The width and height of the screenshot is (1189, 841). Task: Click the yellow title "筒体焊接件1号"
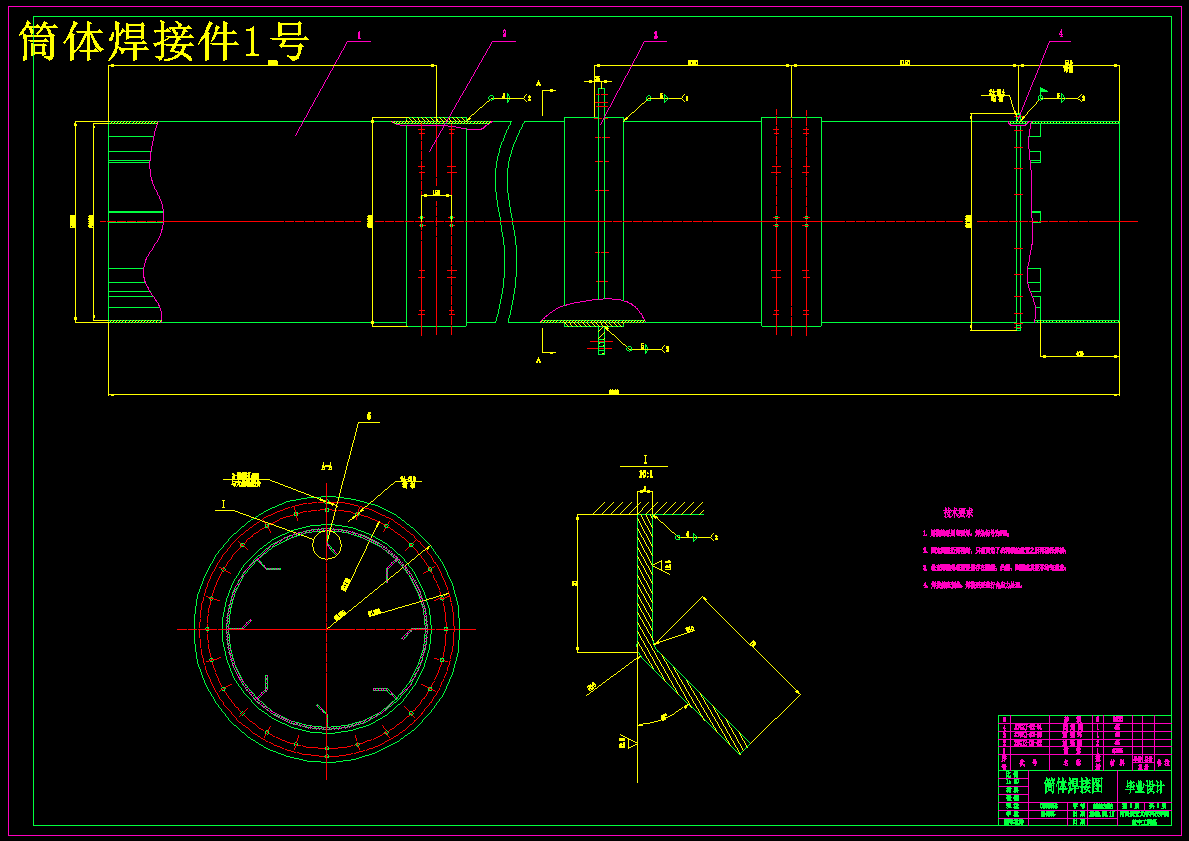164,41
